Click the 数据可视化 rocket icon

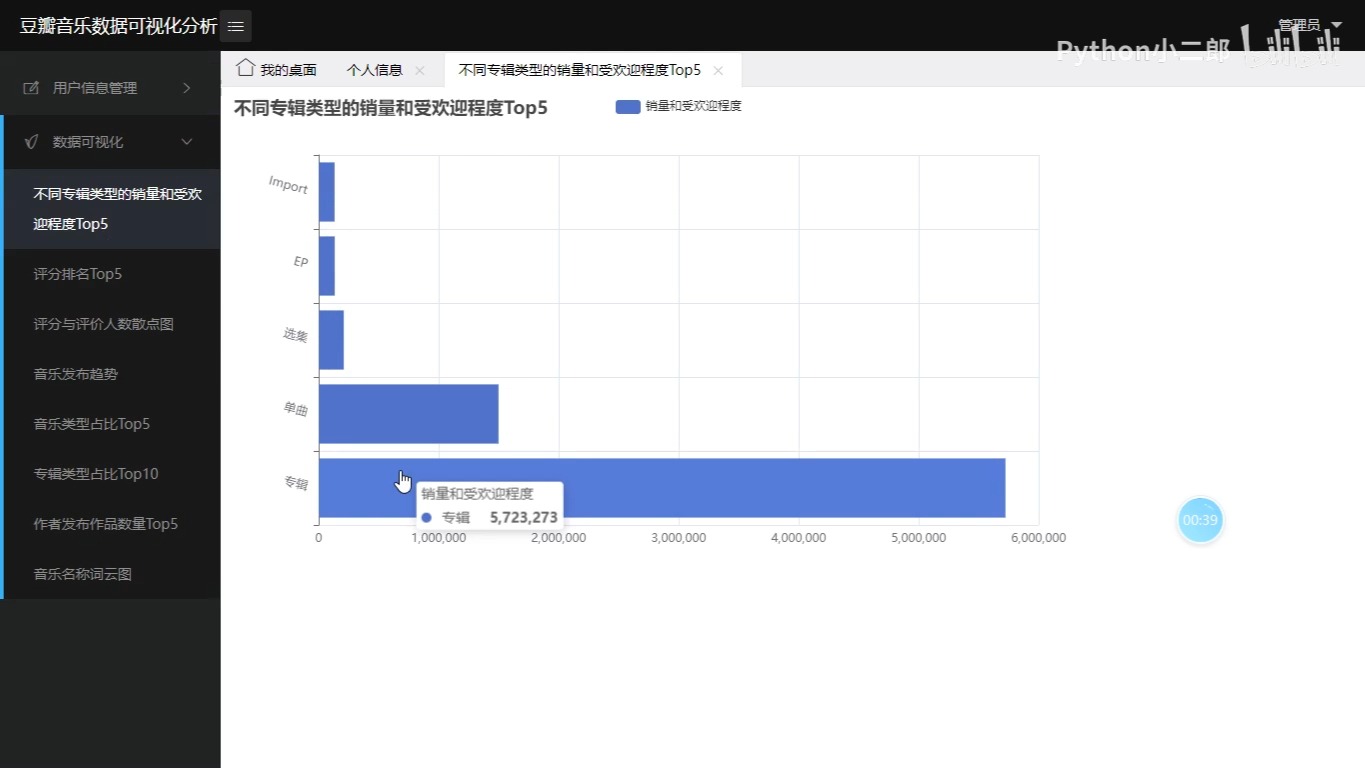click(32, 142)
